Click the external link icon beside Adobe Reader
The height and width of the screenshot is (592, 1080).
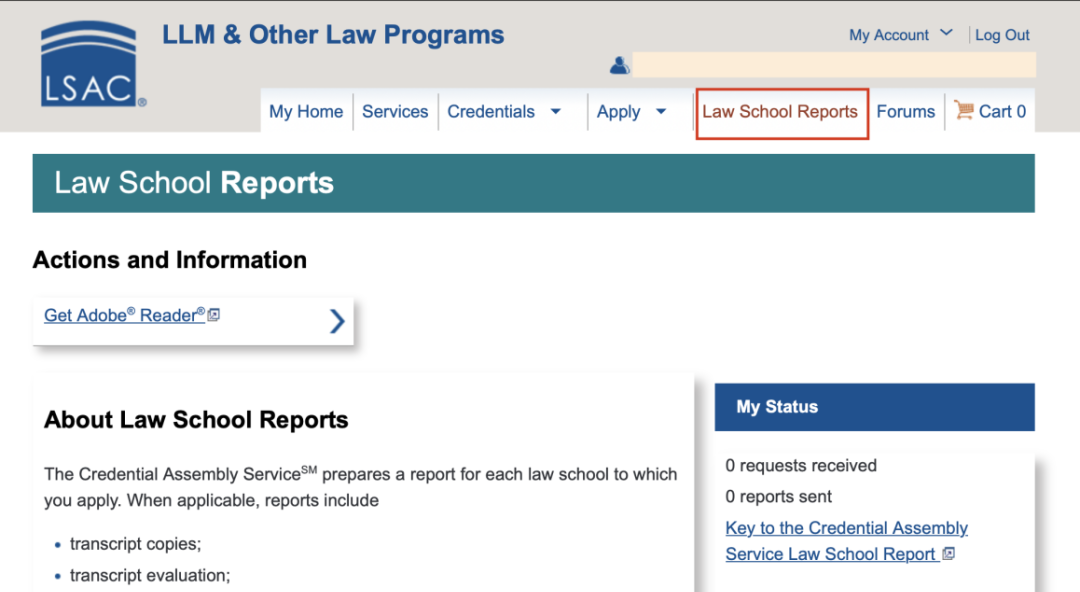pyautogui.click(x=214, y=315)
